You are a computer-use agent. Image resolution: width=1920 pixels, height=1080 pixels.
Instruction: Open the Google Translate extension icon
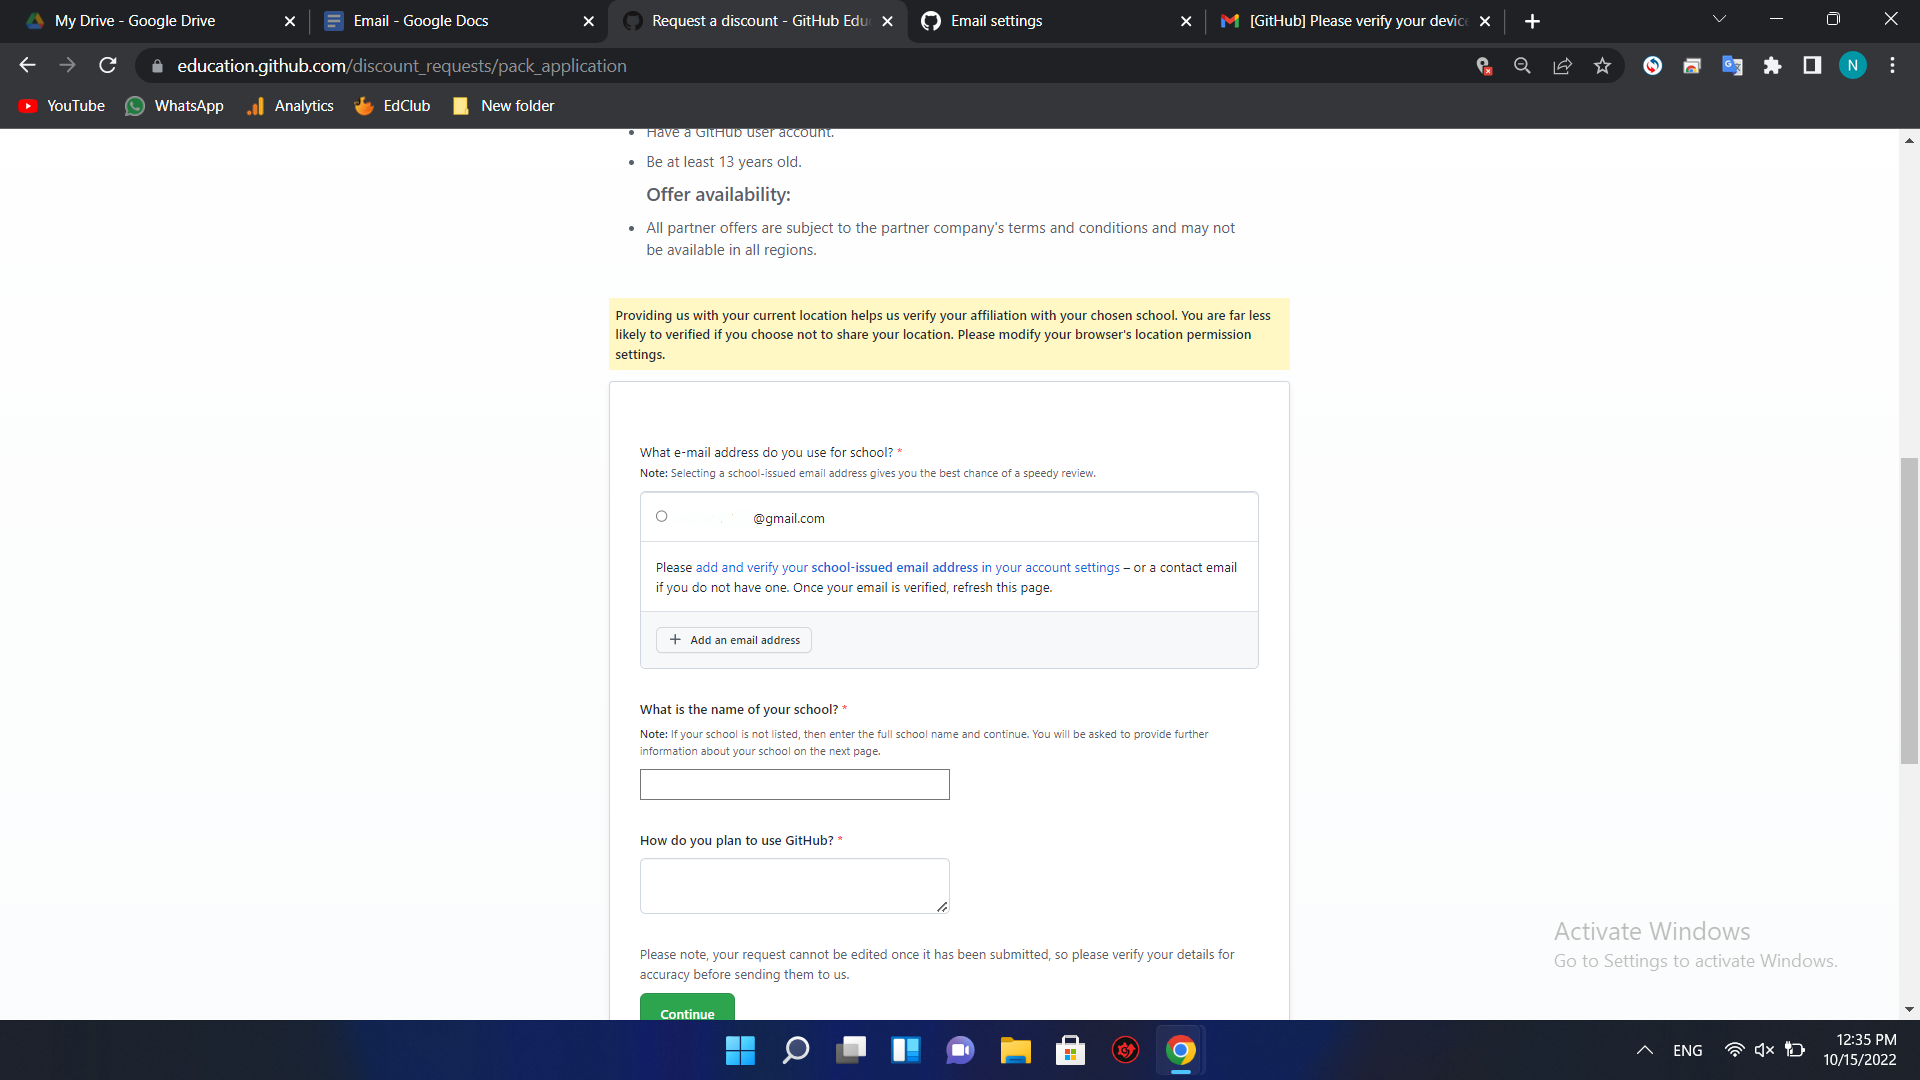point(1732,66)
